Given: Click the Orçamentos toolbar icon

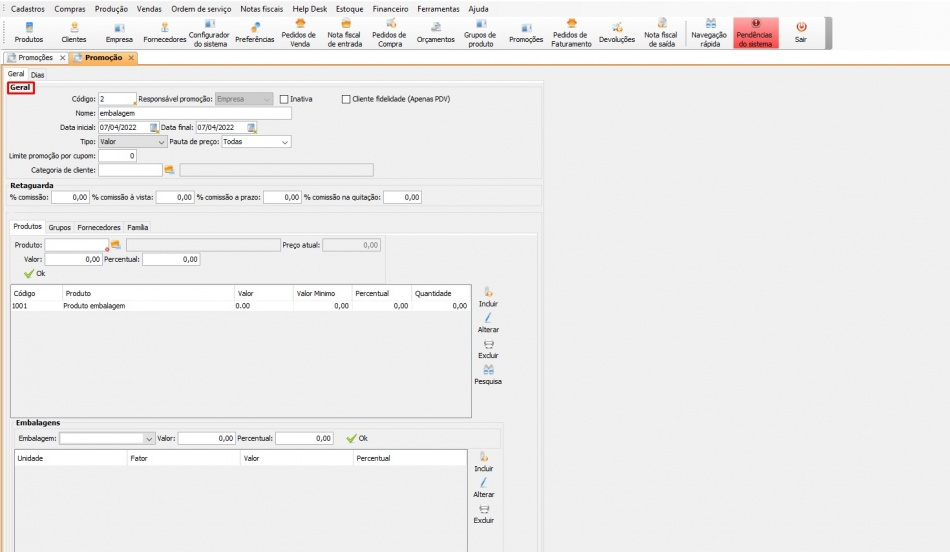Looking at the screenshot, I should tap(435, 32).
